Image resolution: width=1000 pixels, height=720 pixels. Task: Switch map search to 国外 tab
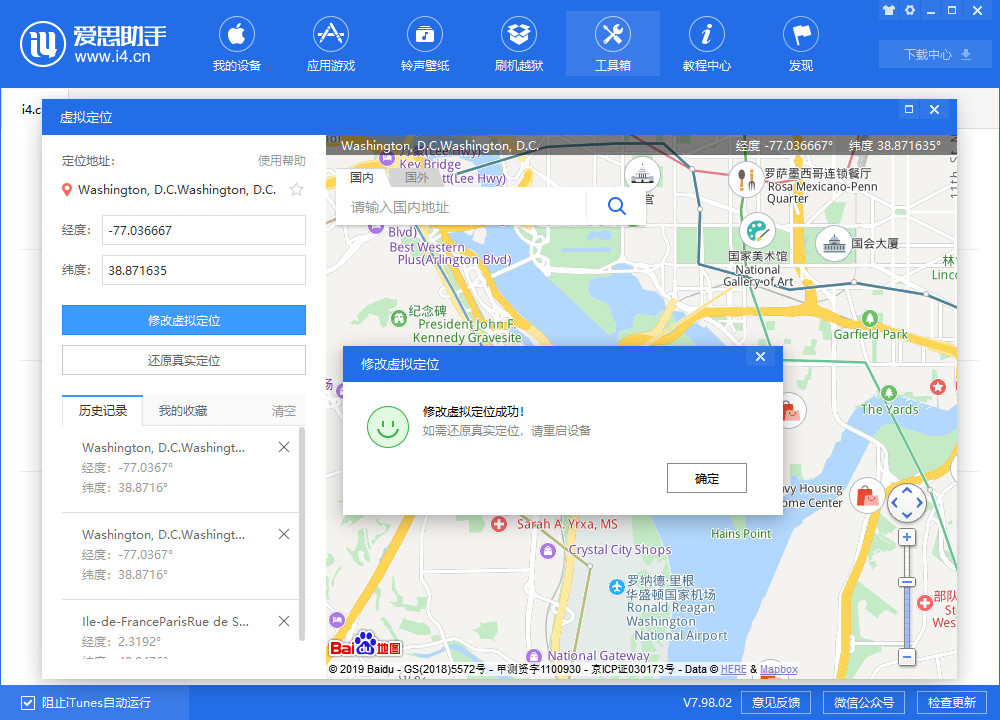pos(416,178)
